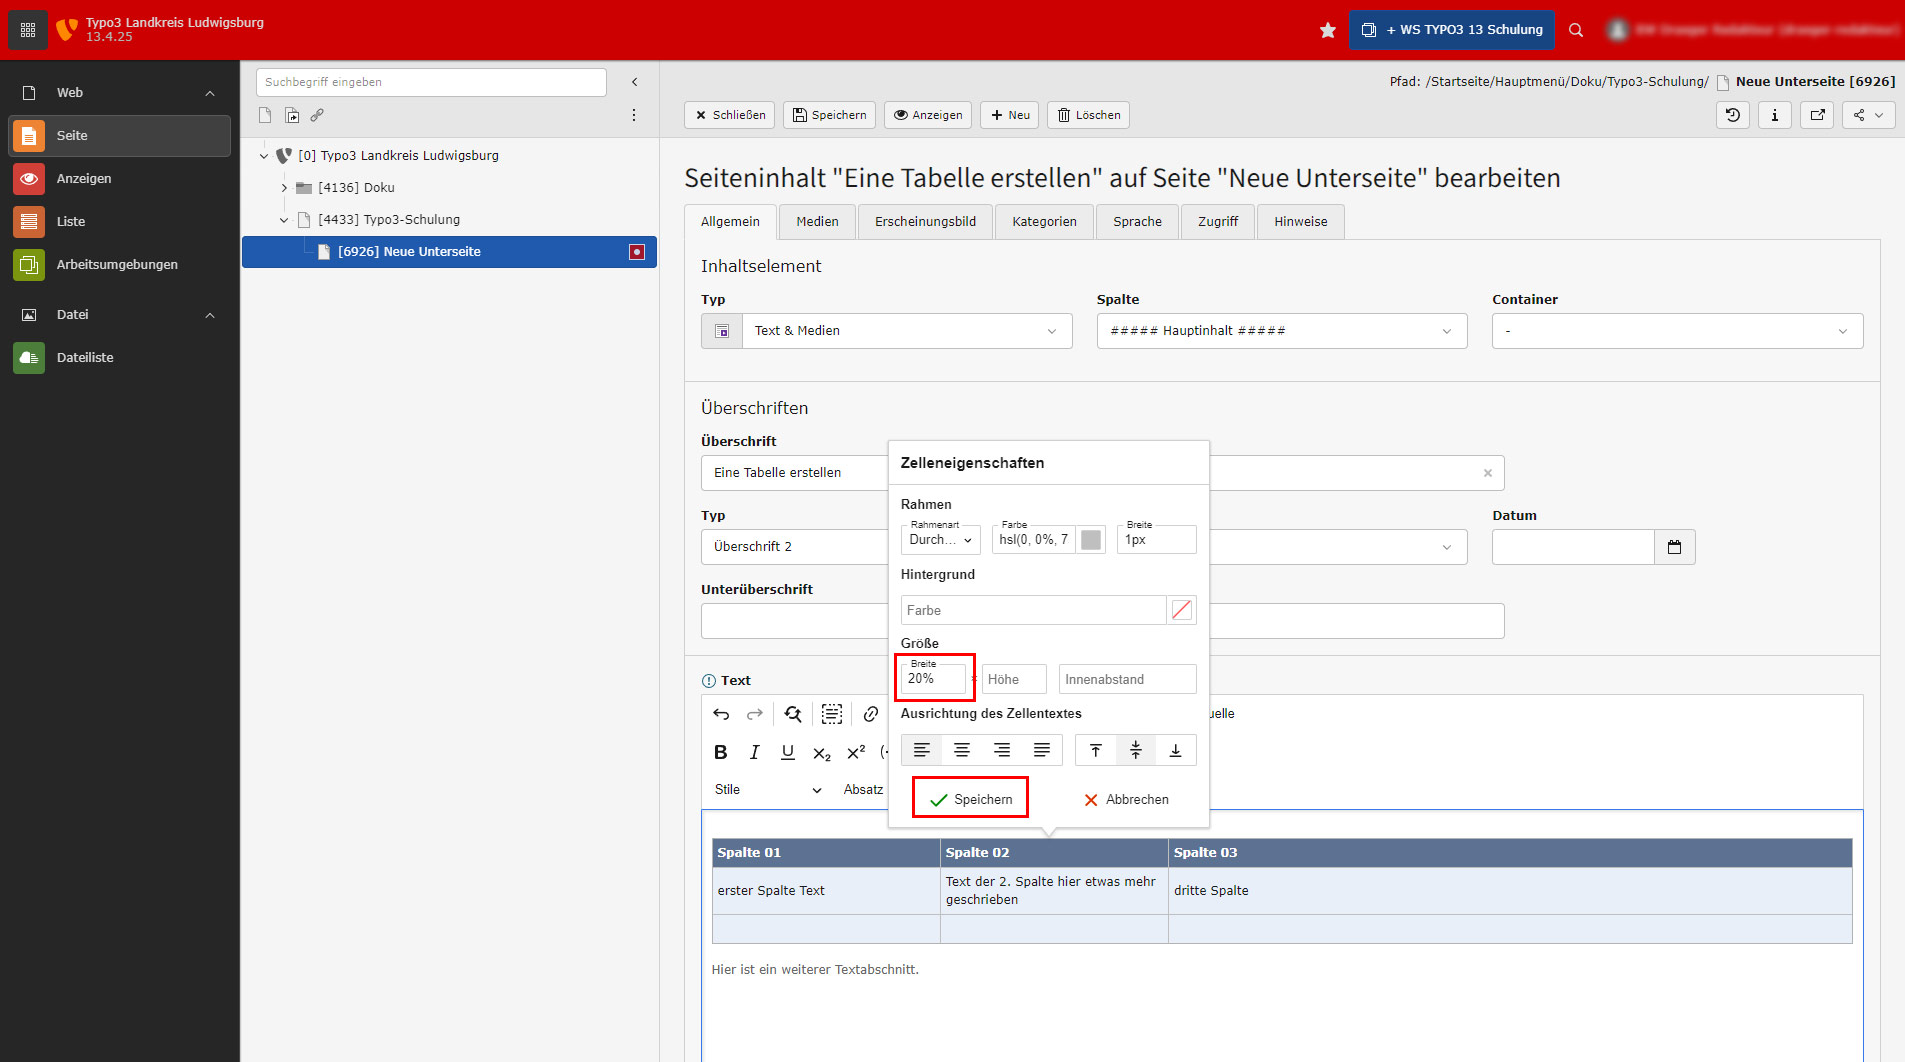Click the find and replace icon

pos(793,714)
